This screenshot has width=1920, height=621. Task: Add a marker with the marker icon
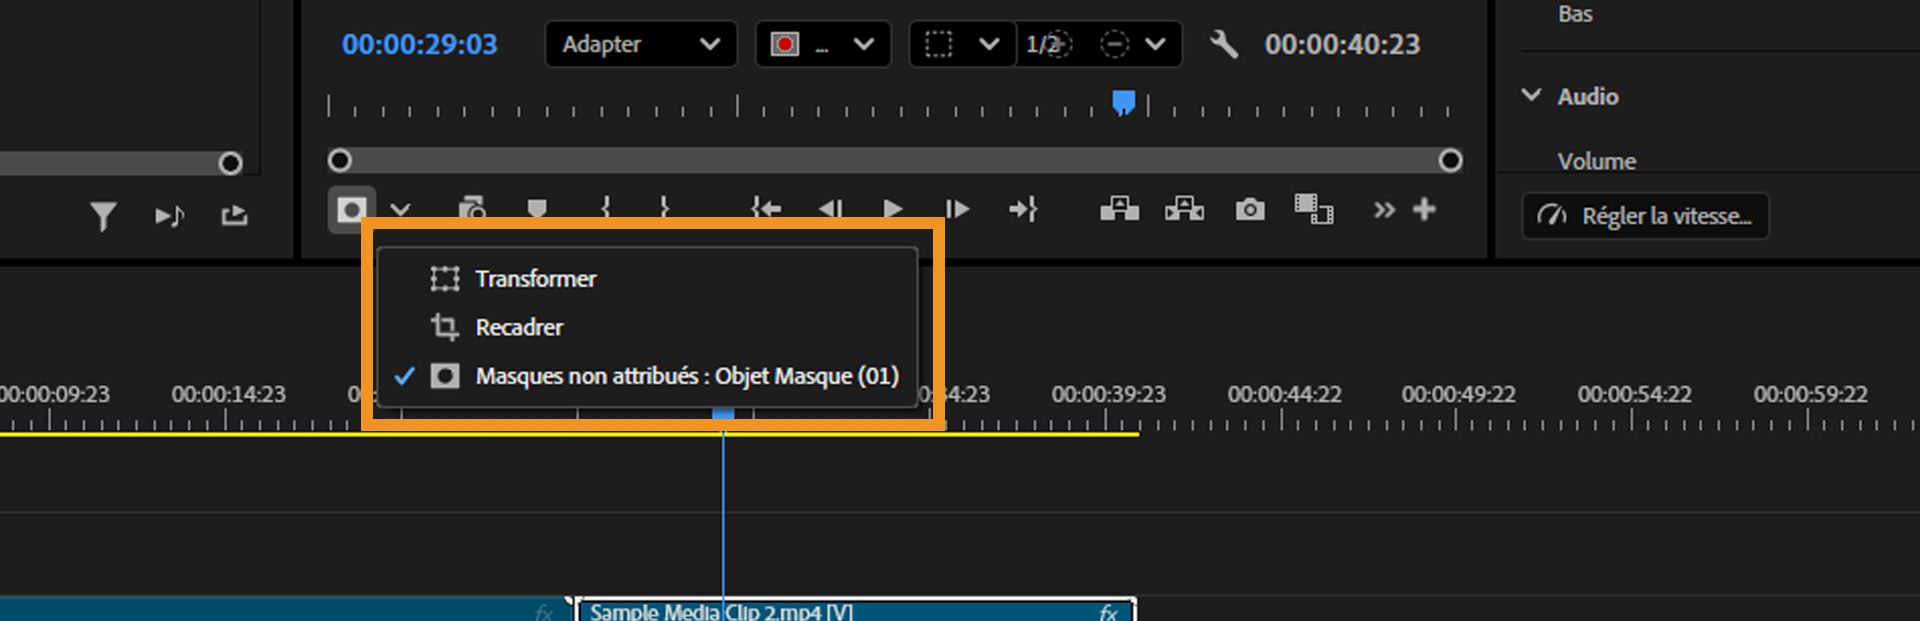tap(537, 209)
